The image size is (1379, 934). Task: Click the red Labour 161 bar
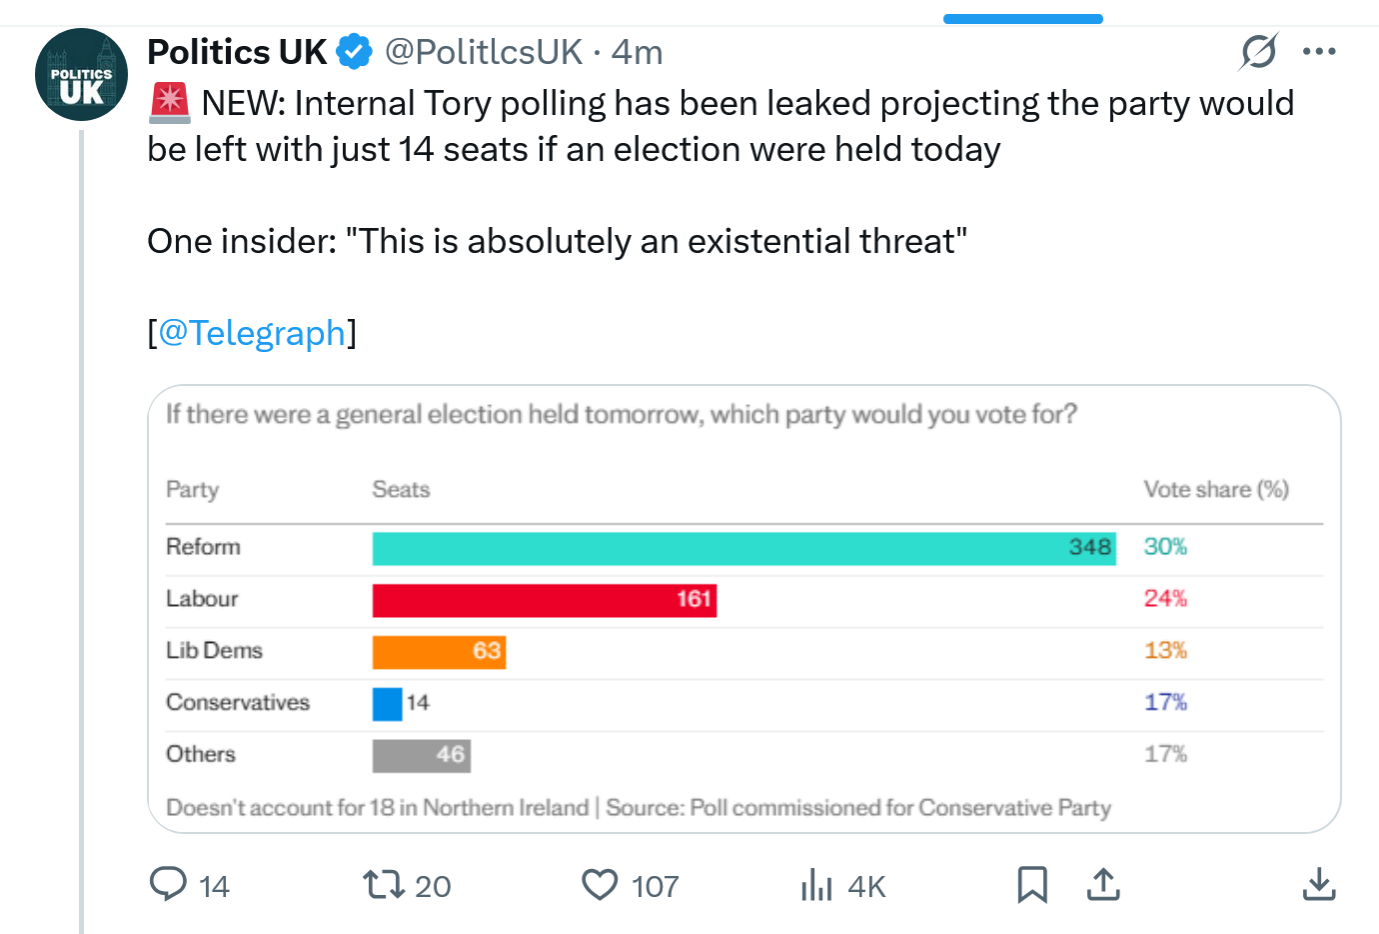point(544,600)
